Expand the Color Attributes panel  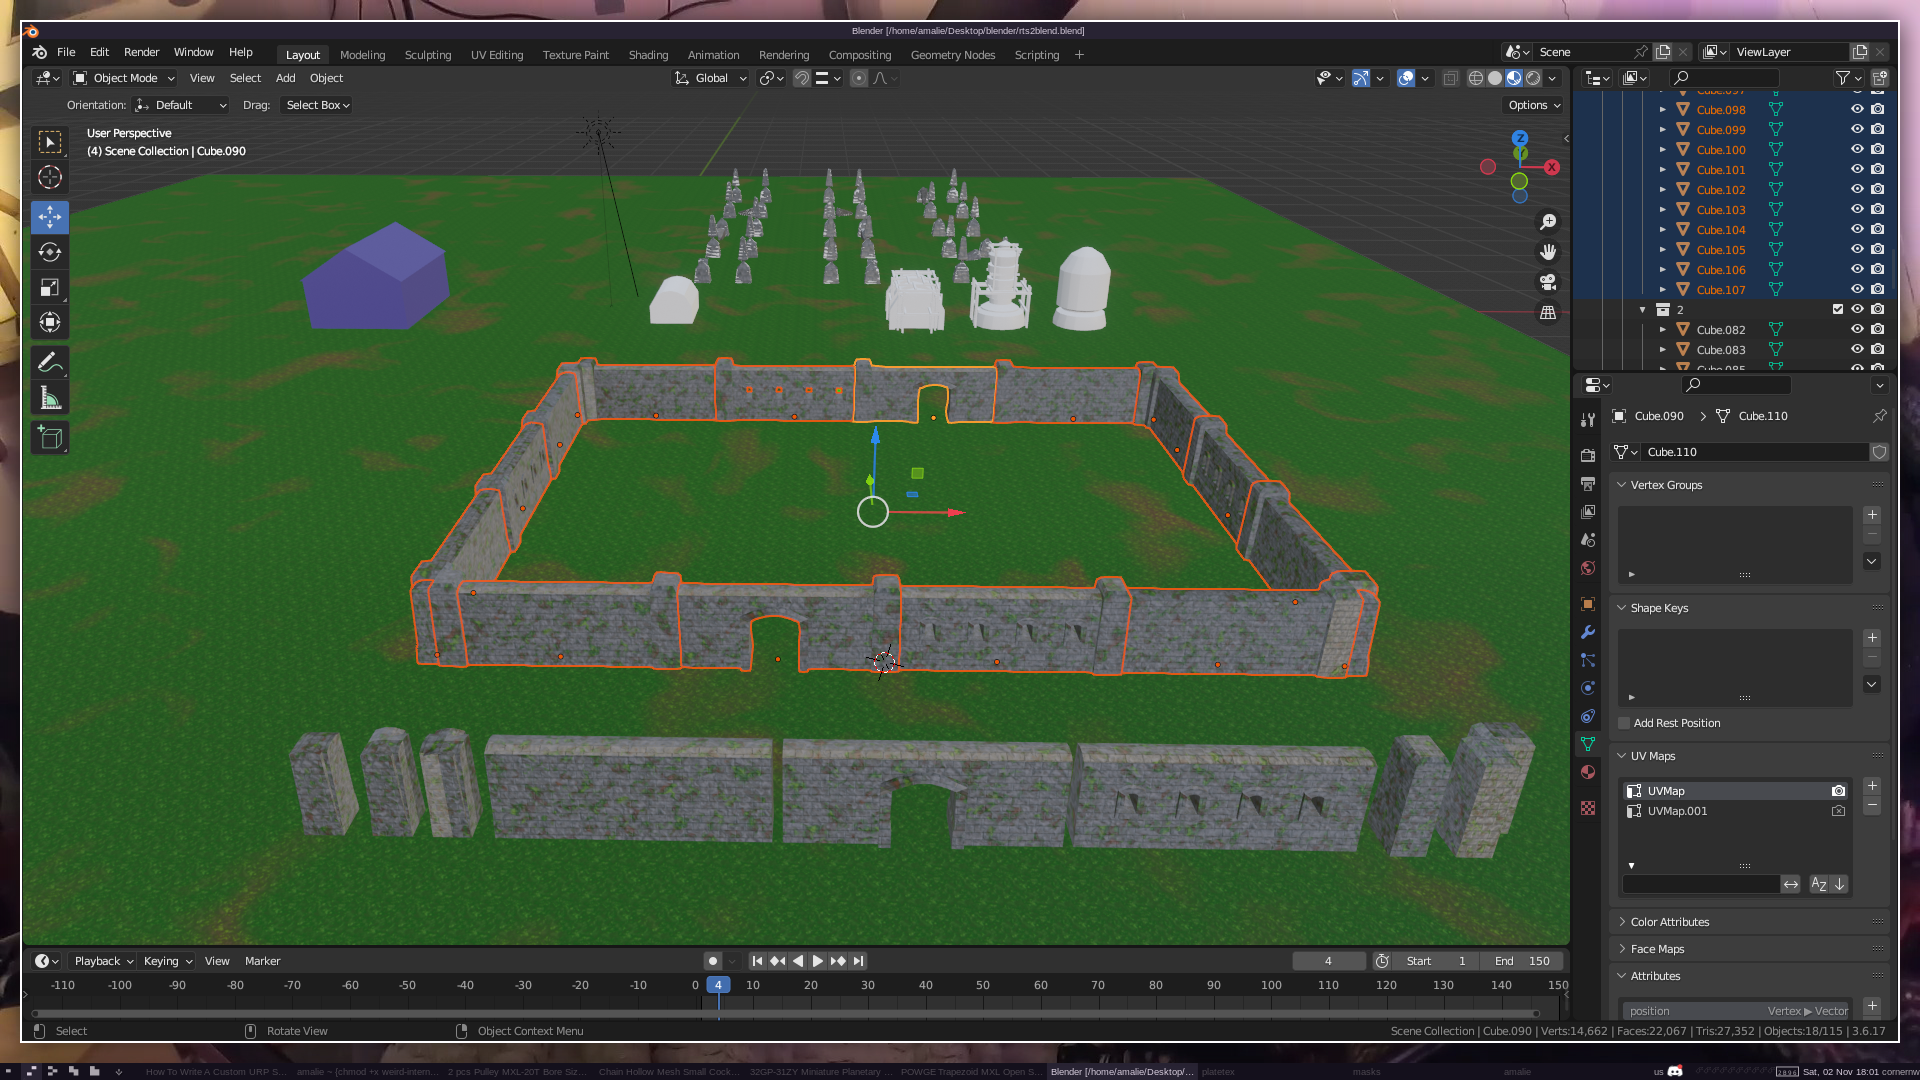(x=1669, y=922)
